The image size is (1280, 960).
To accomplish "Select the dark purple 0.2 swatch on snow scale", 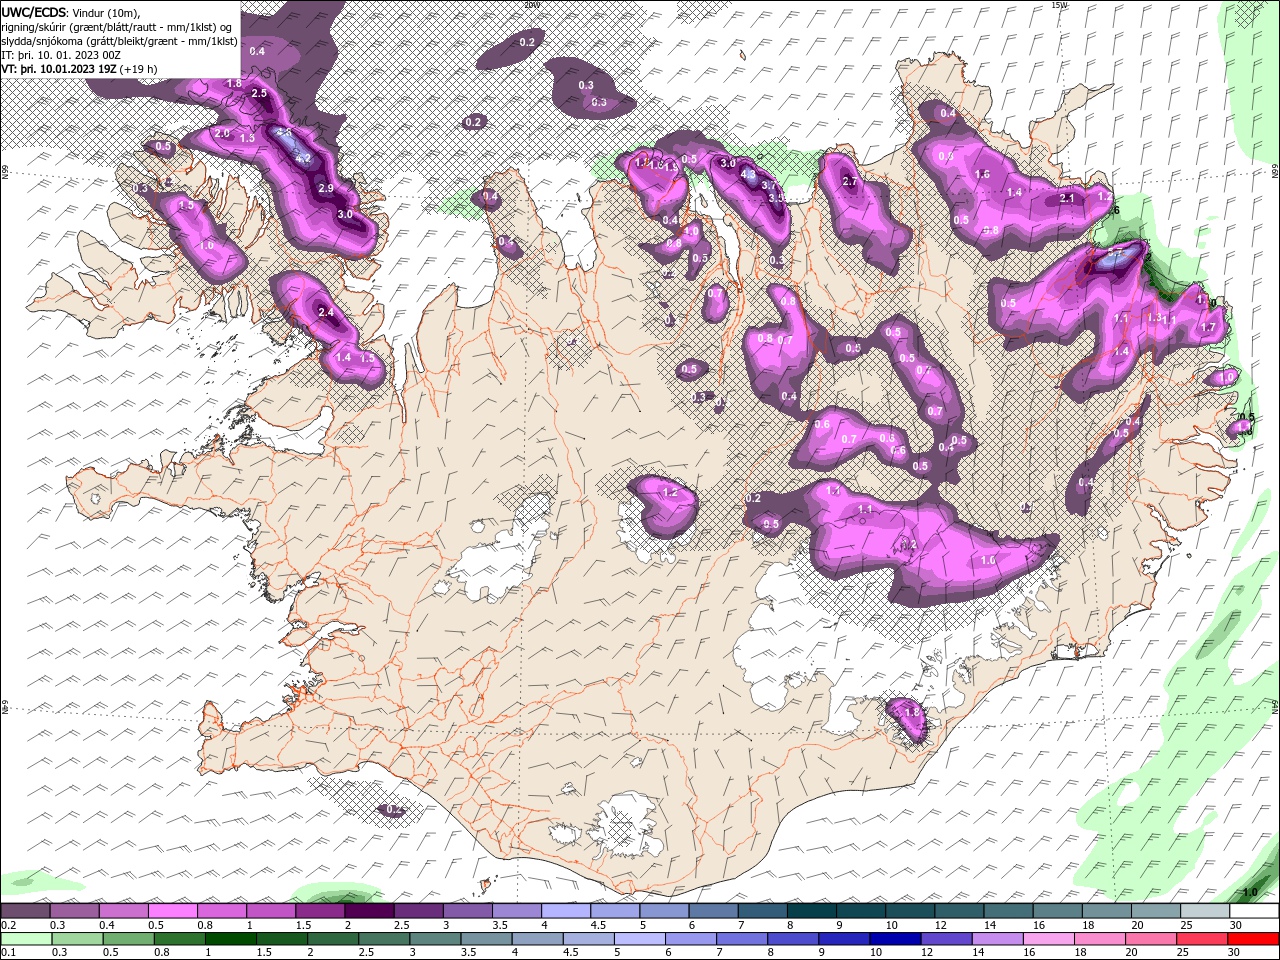I will point(24,911).
